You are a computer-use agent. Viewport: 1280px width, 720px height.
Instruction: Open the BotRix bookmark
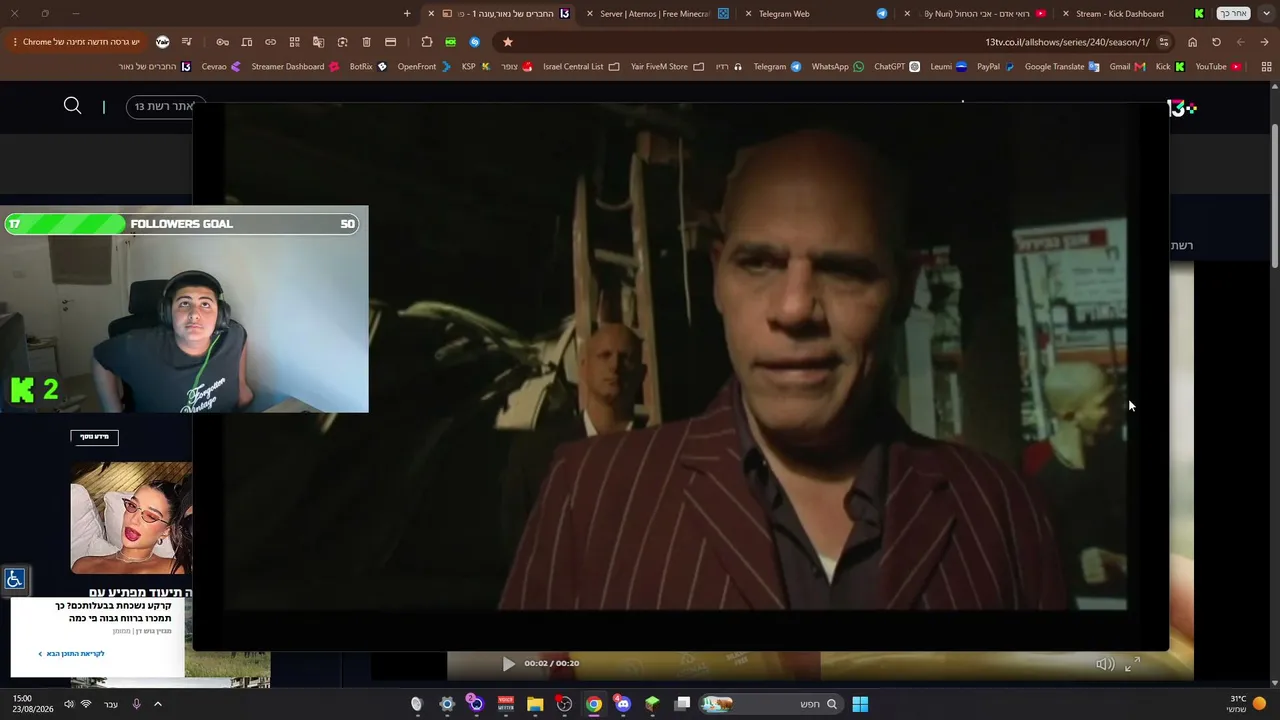point(368,67)
